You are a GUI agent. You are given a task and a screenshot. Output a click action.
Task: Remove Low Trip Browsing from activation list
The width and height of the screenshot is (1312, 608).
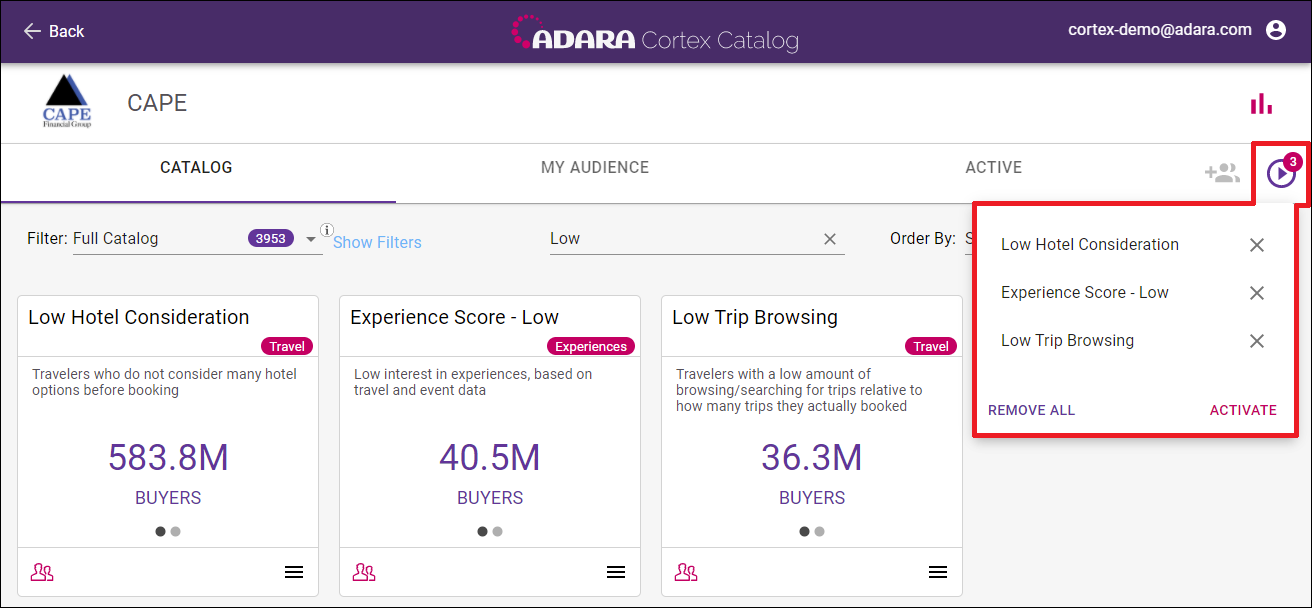point(1257,341)
